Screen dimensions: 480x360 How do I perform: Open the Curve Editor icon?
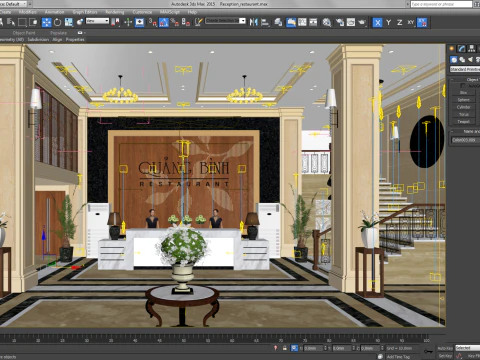pos(302,22)
